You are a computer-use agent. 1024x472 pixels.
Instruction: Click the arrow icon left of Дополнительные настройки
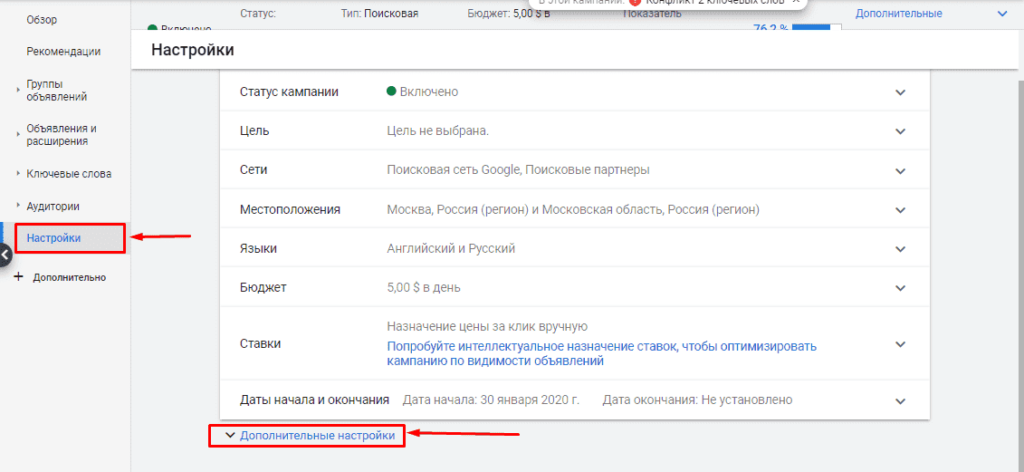pyautogui.click(x=229, y=436)
